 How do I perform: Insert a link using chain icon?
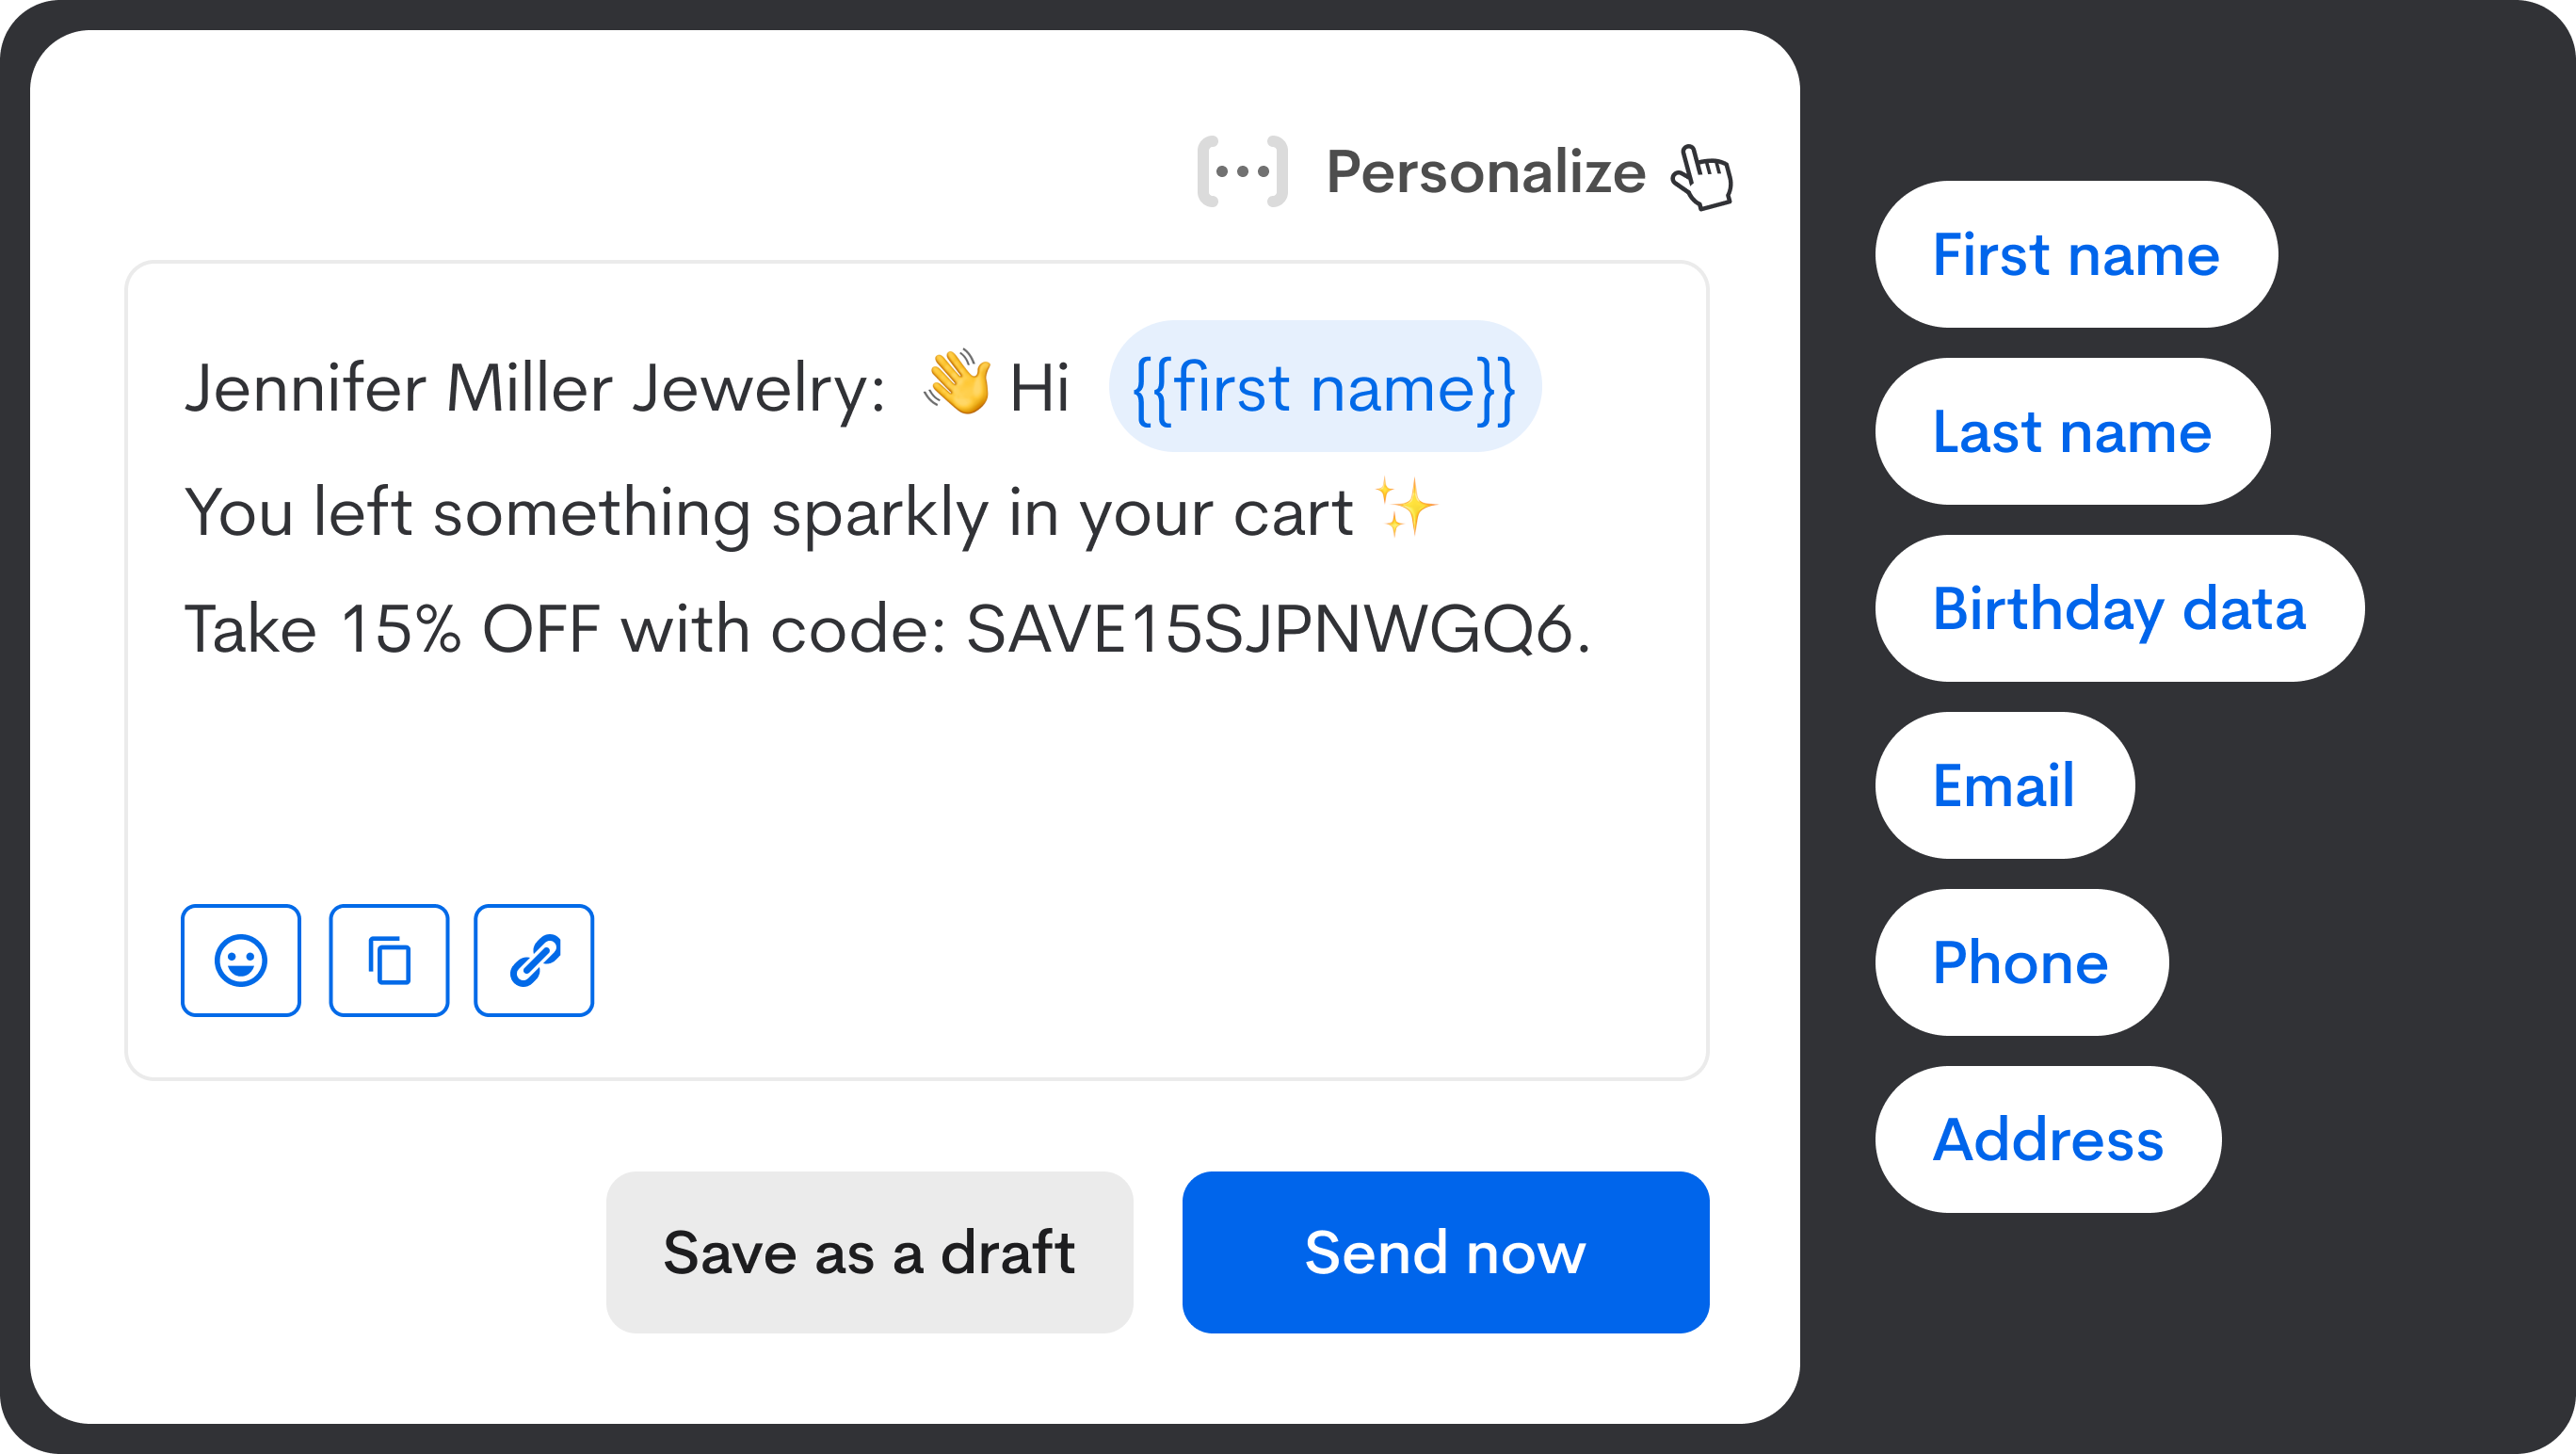(534, 960)
